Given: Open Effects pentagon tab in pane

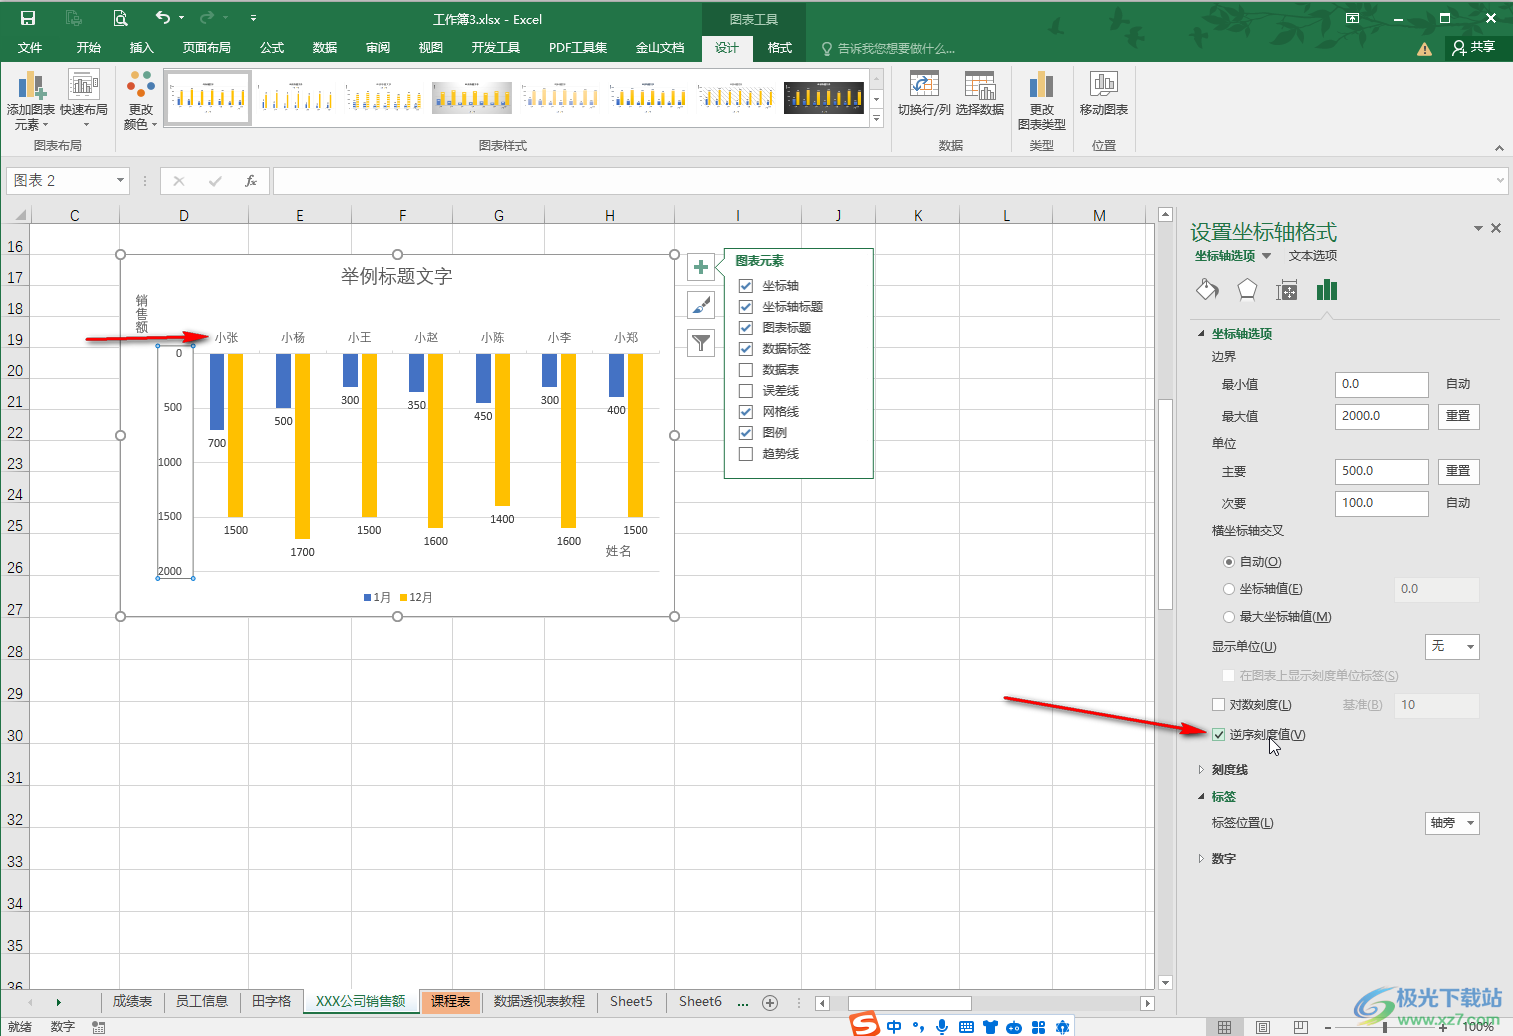Looking at the screenshot, I should pyautogui.click(x=1247, y=290).
